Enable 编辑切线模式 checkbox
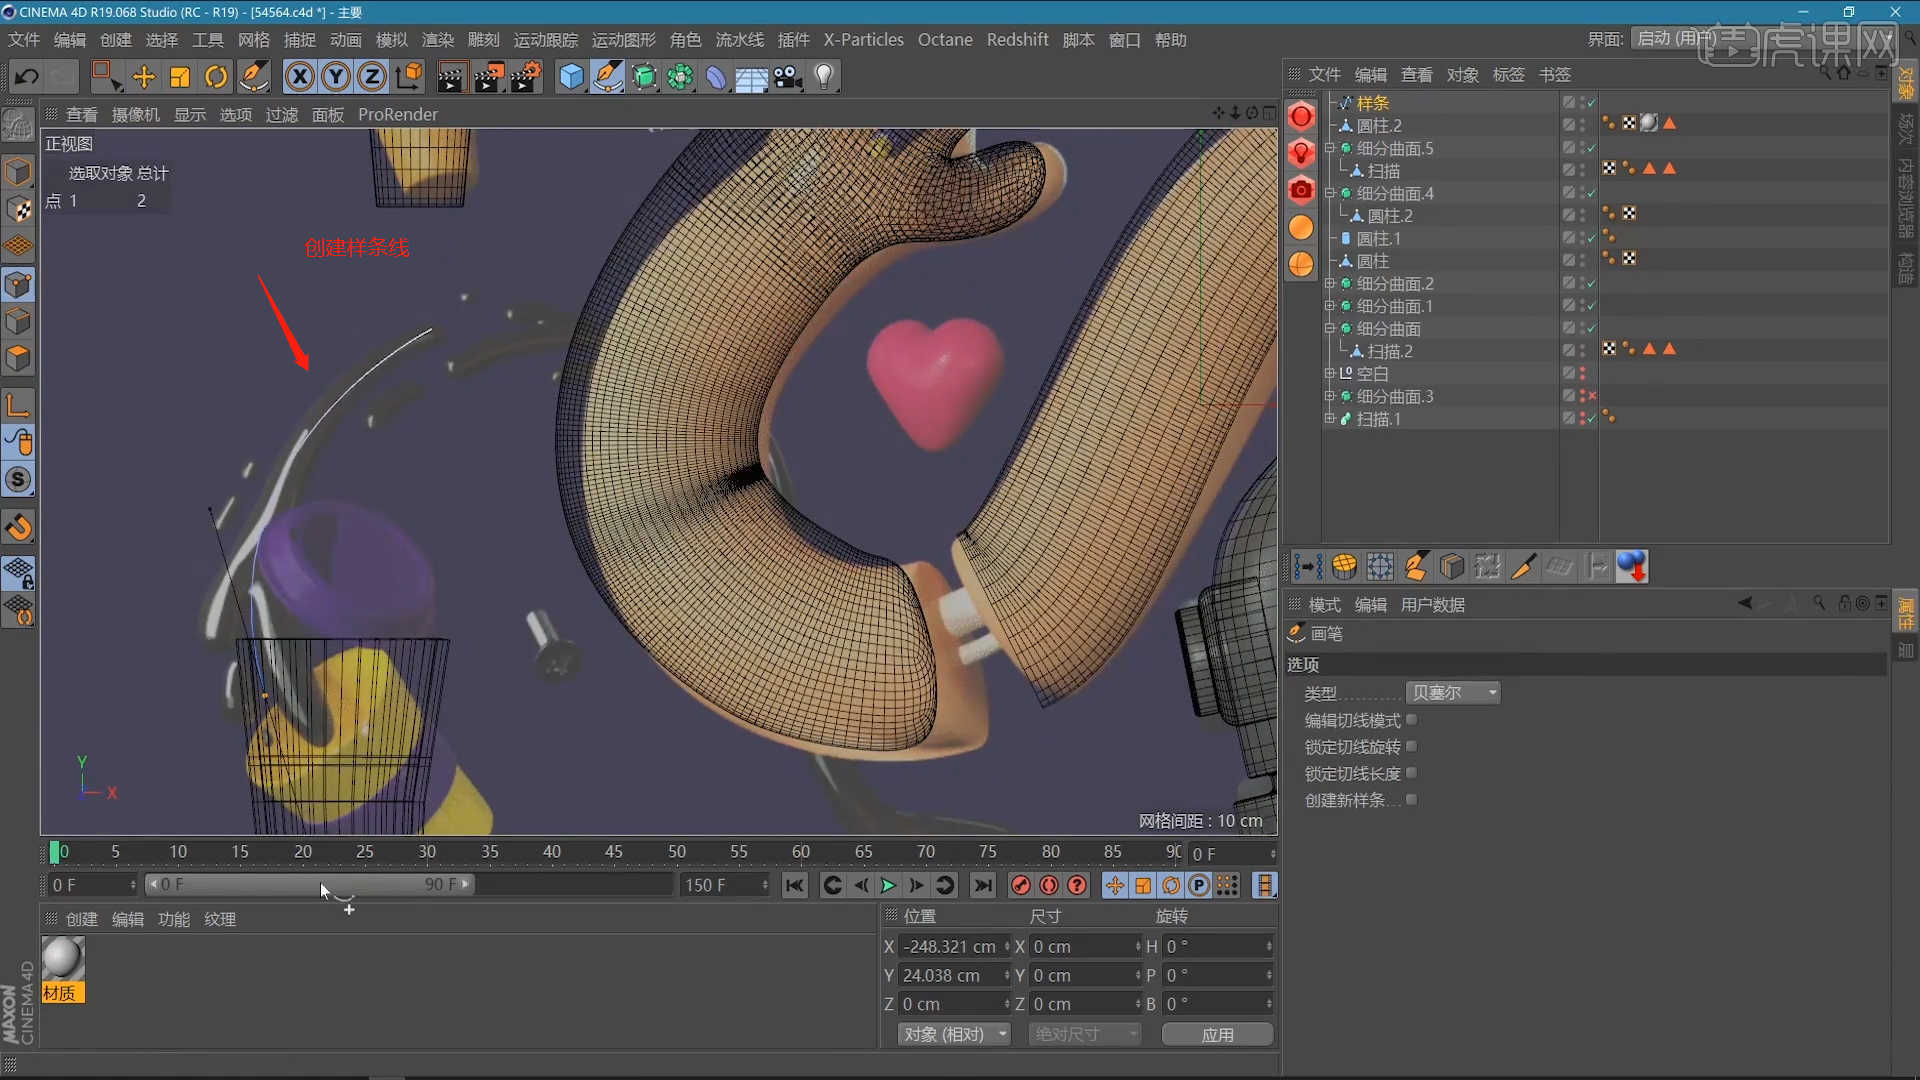The width and height of the screenshot is (1920, 1080). pyautogui.click(x=1411, y=720)
